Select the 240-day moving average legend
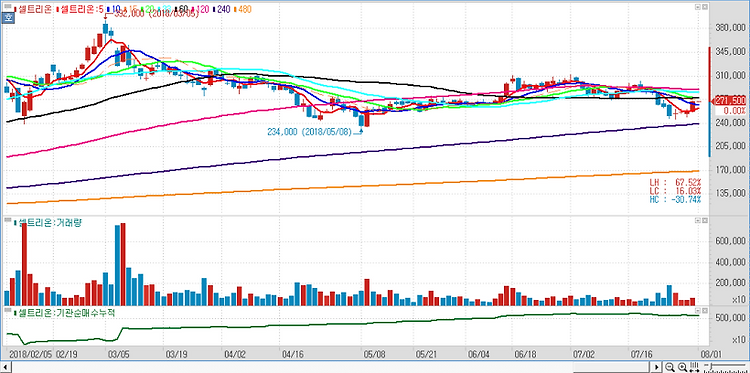Screen dimensions: 750x373 click(221, 9)
